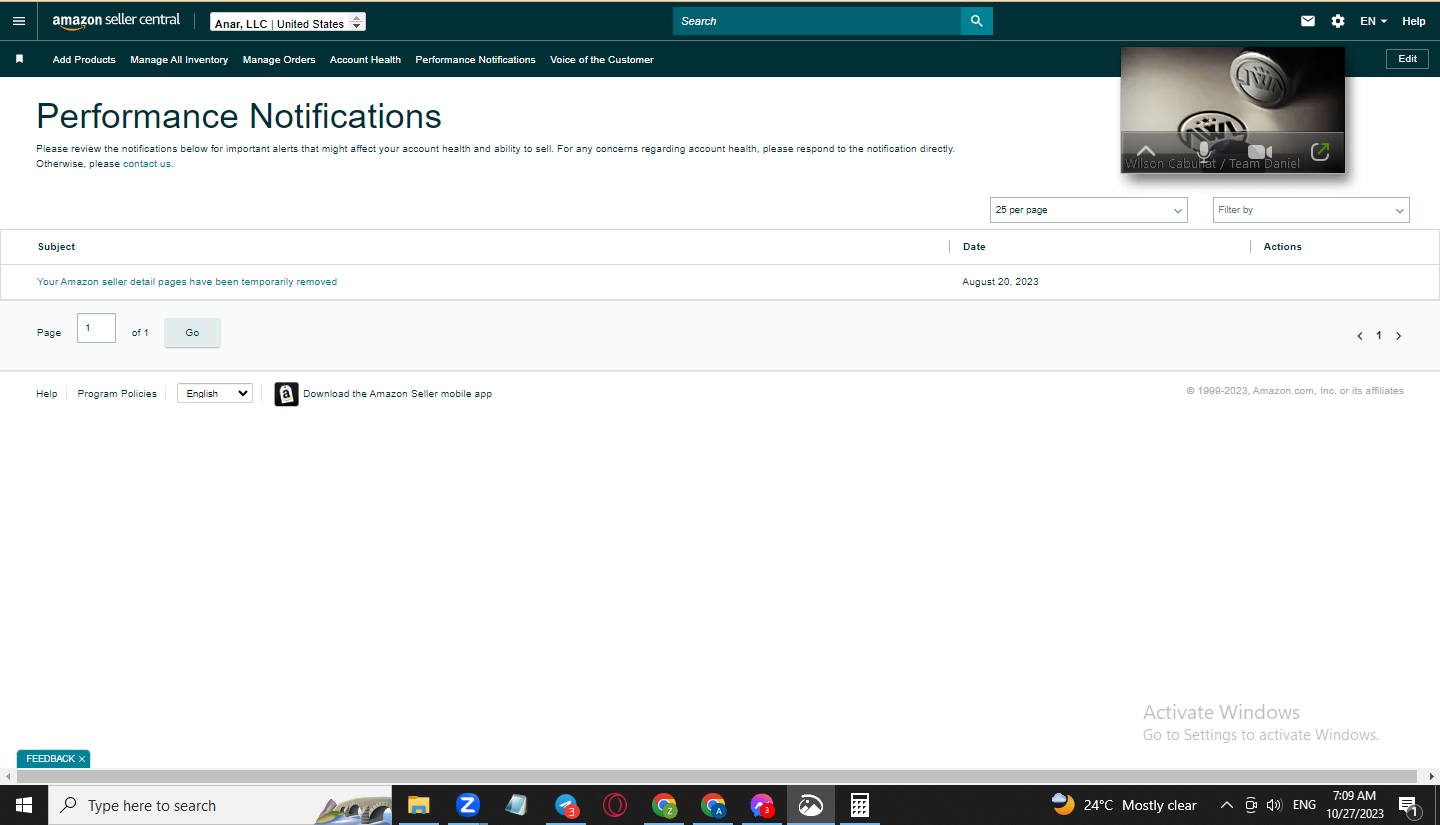Open the Windows notification center
The image size is (1440, 825).
click(x=1409, y=806)
